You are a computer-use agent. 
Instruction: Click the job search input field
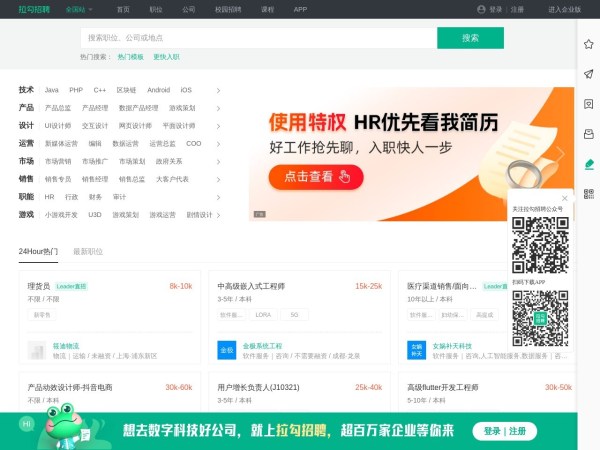(258, 37)
